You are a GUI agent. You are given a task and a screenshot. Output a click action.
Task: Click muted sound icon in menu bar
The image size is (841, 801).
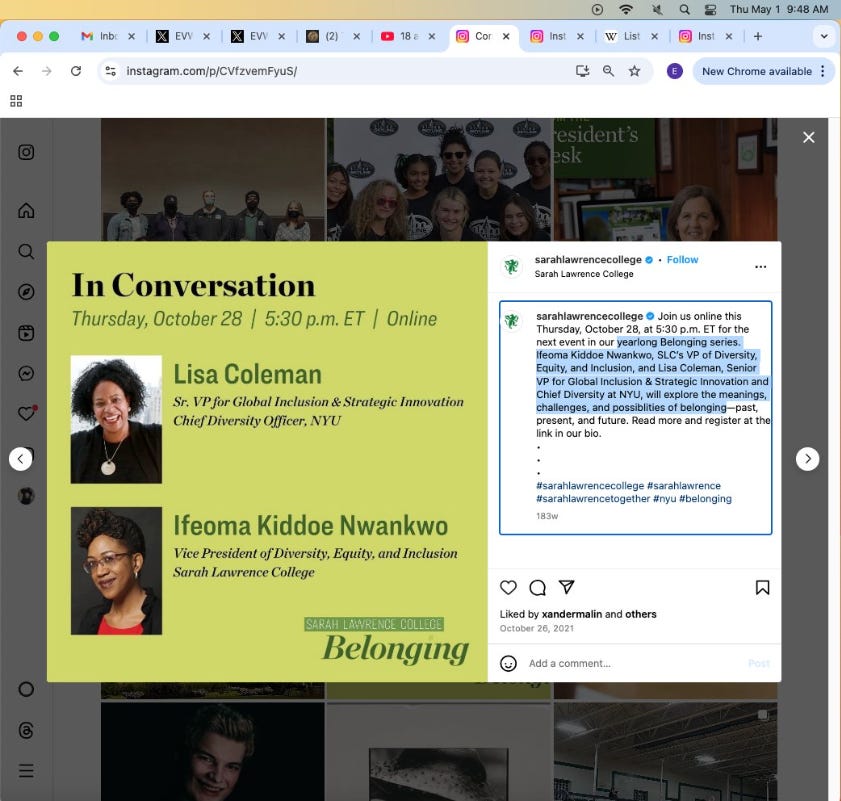click(x=657, y=9)
